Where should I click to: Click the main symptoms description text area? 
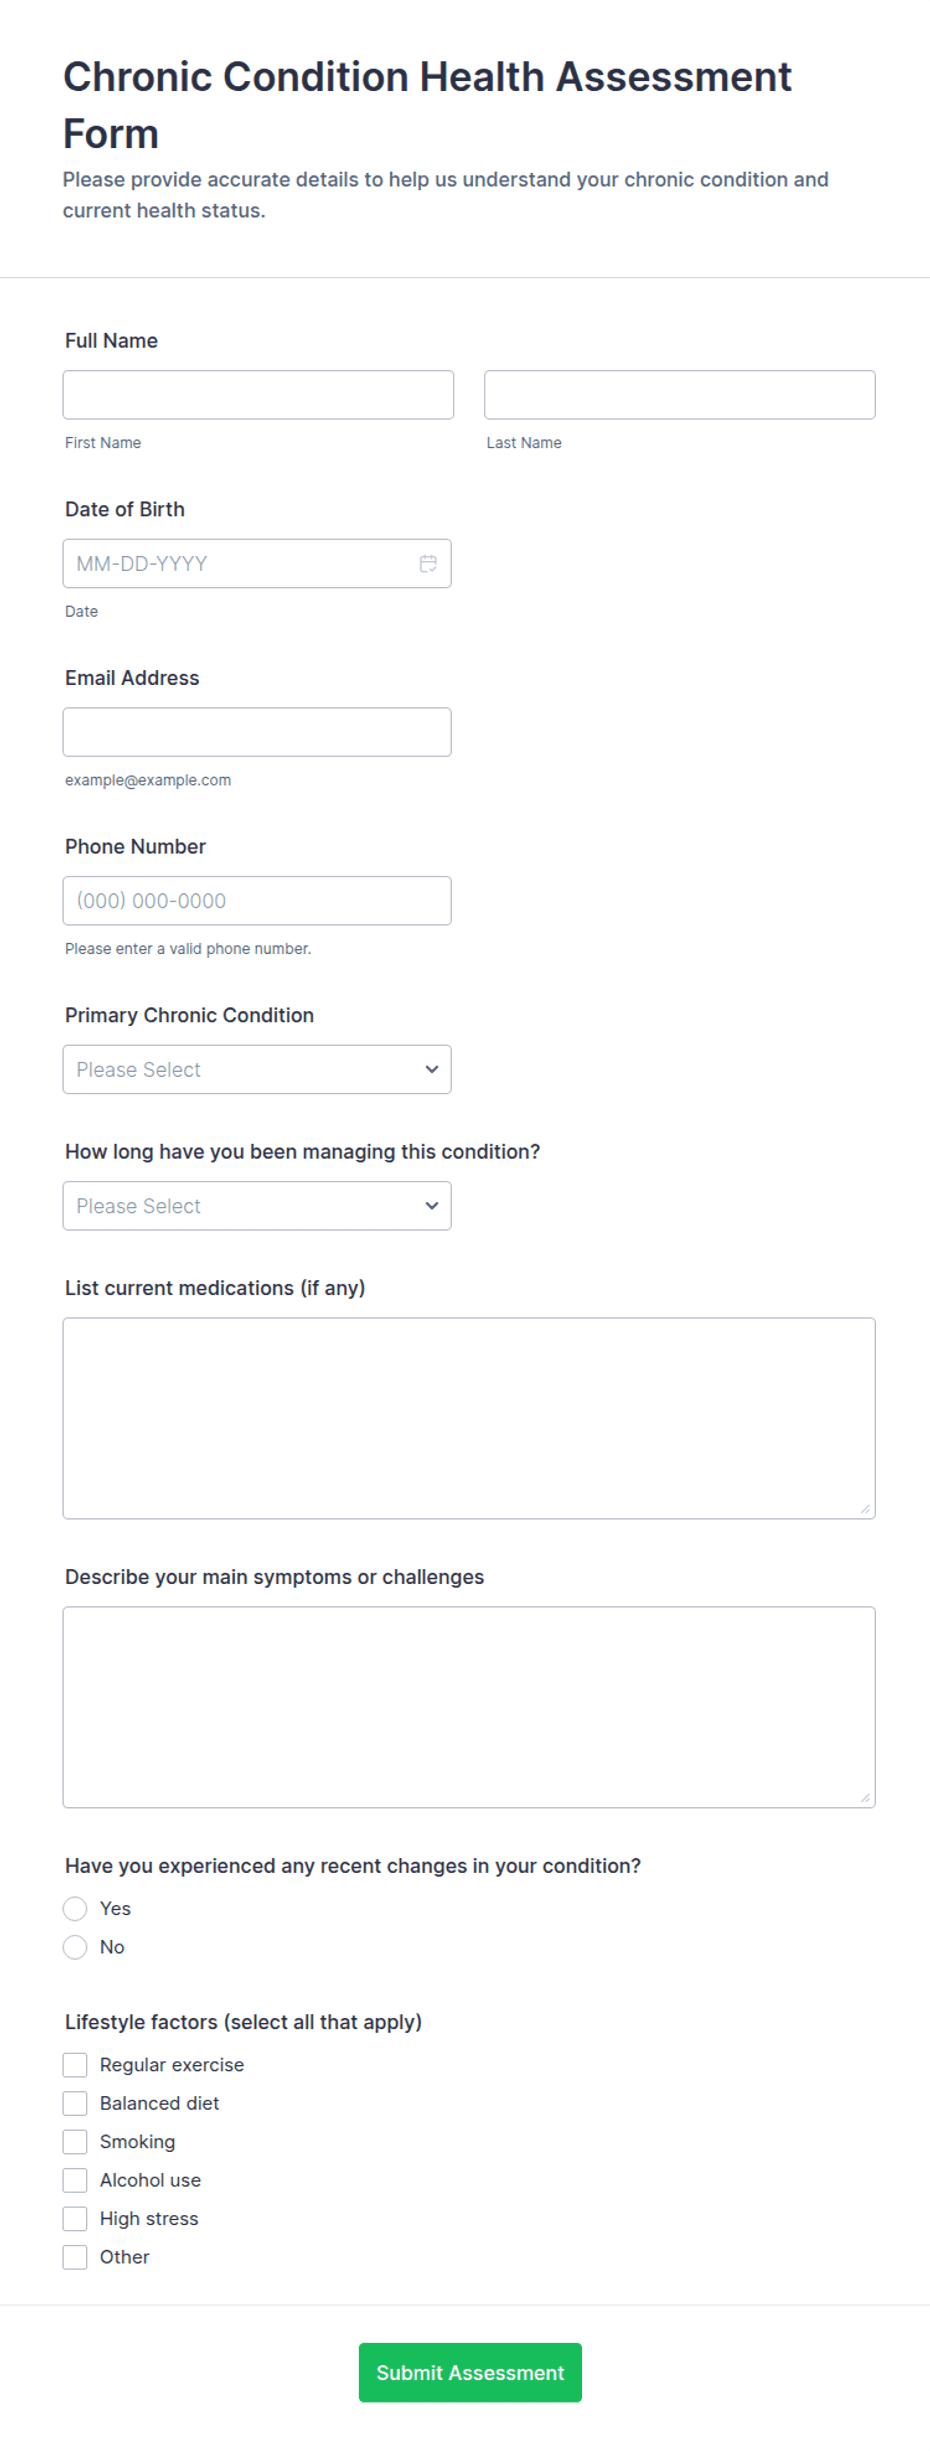tap(469, 1708)
